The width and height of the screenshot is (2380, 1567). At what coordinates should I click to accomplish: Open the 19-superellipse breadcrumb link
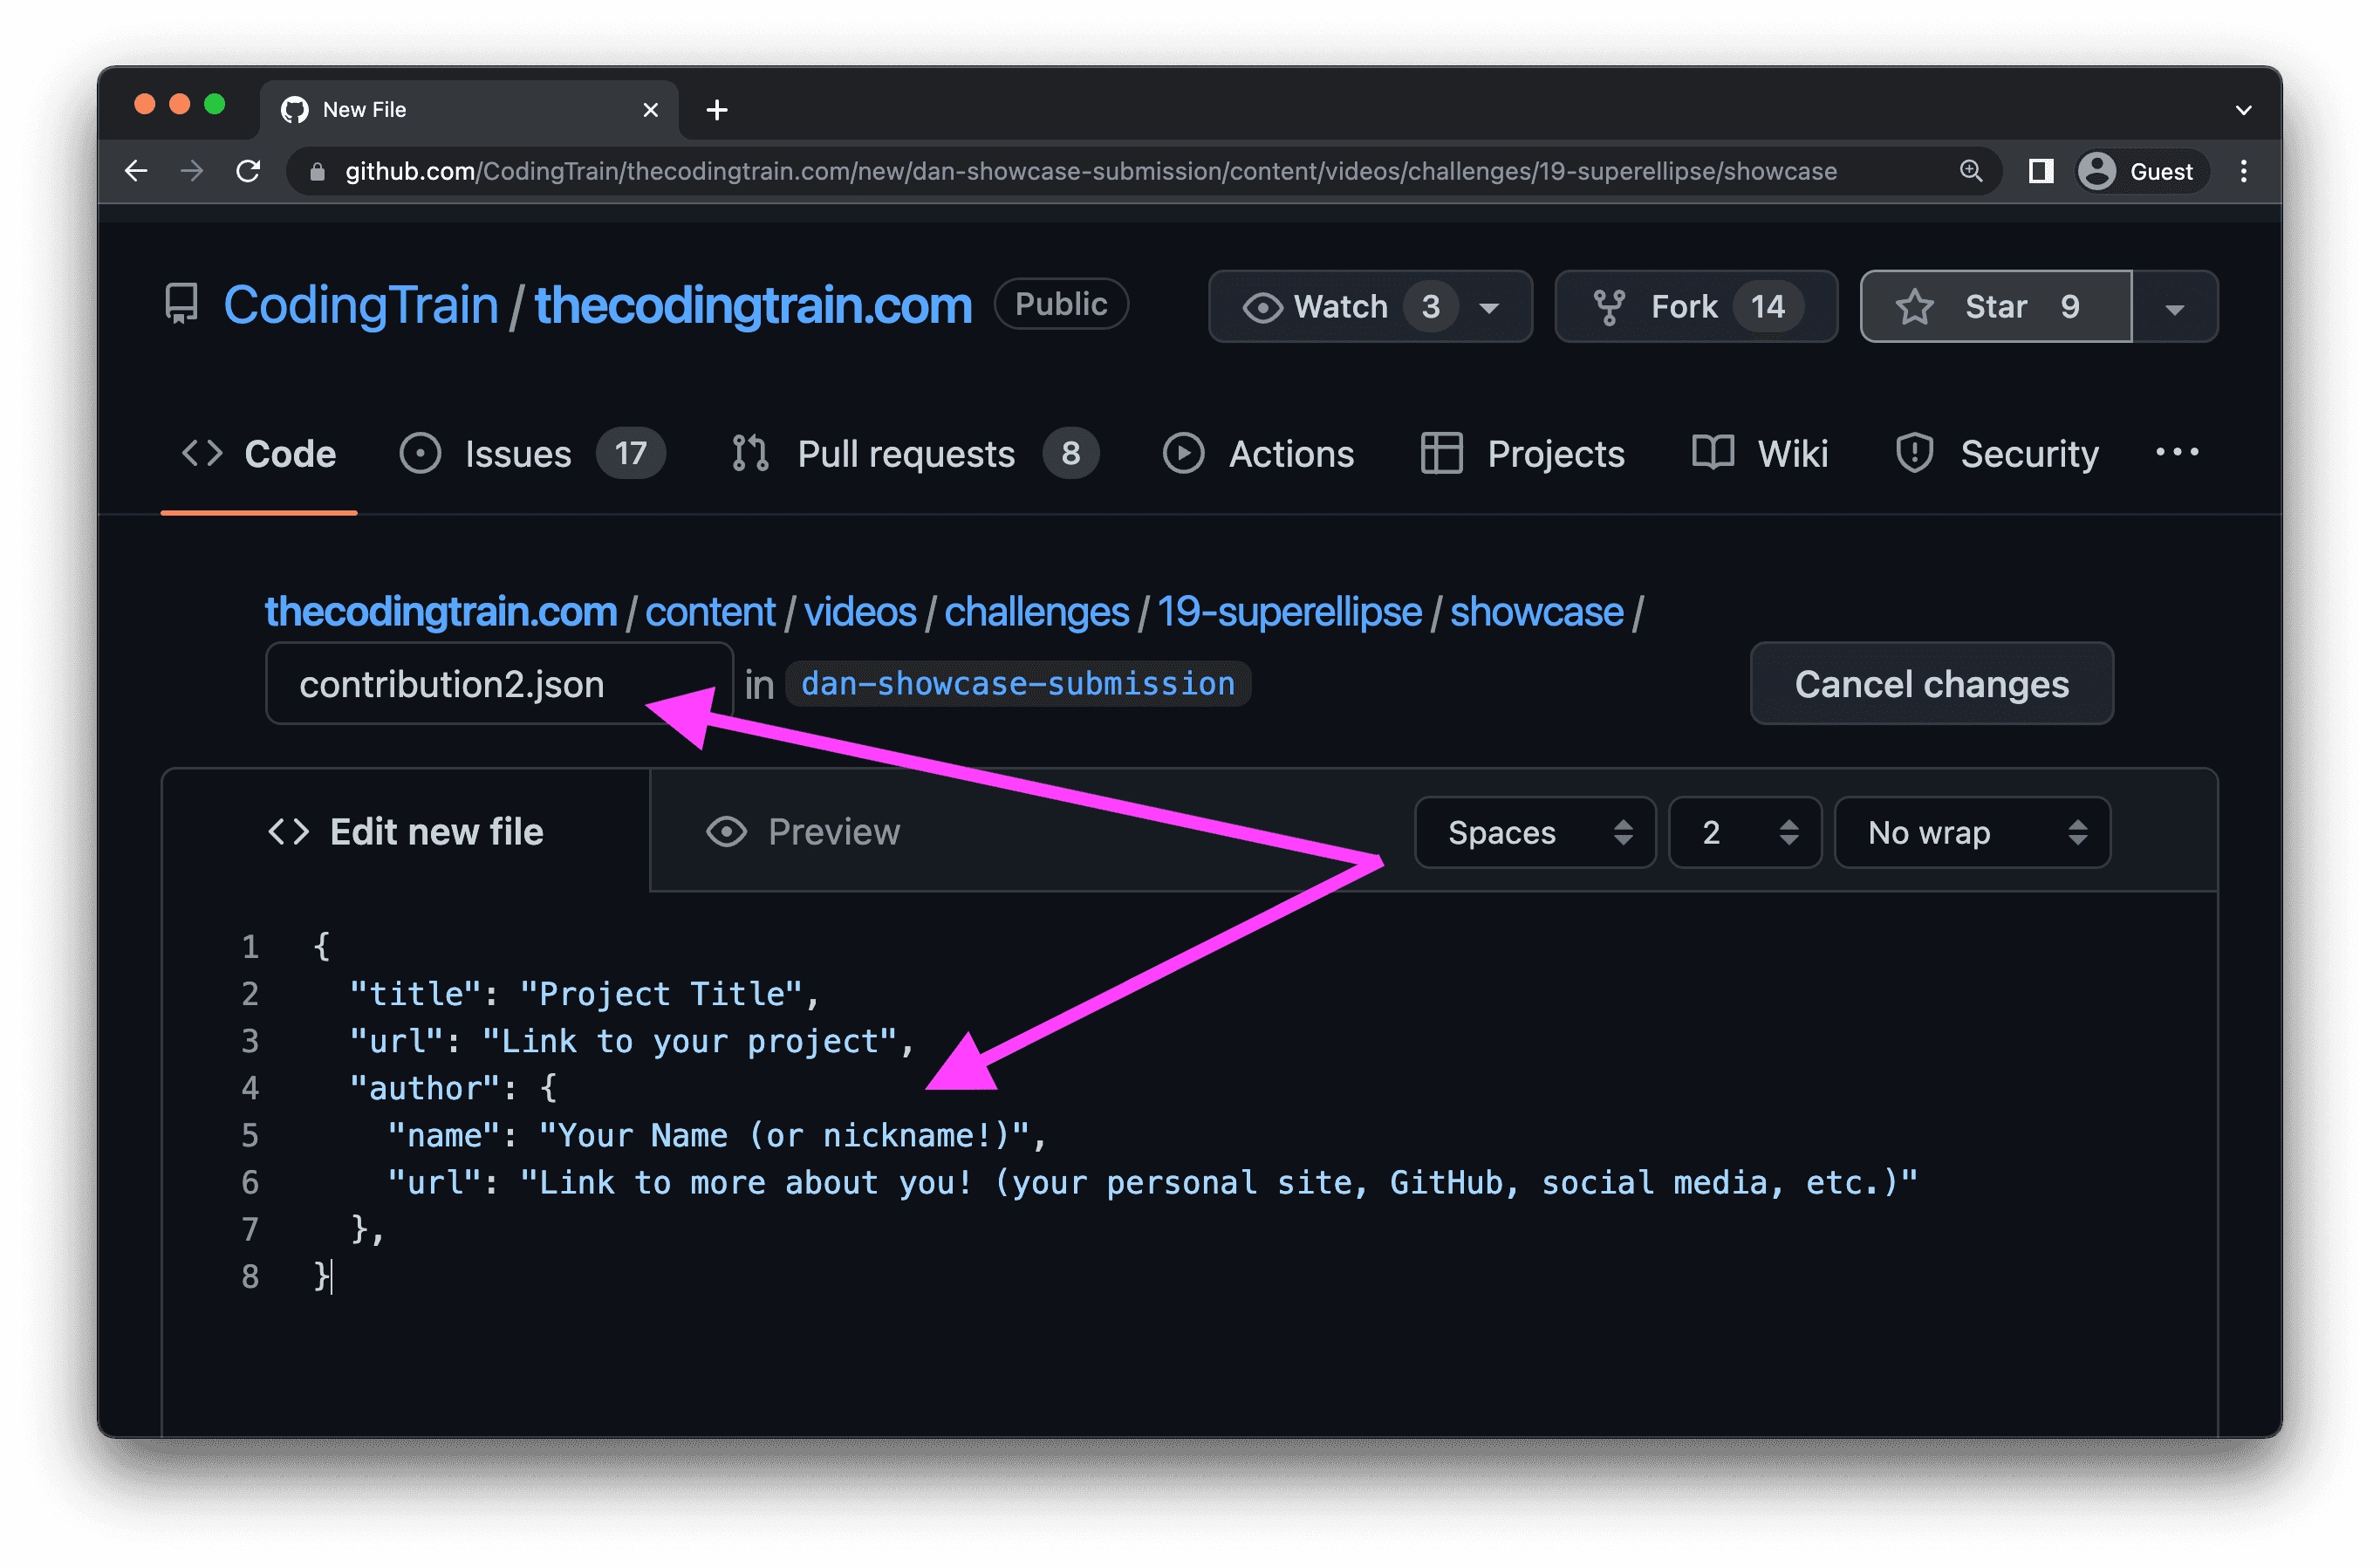tap(1288, 612)
